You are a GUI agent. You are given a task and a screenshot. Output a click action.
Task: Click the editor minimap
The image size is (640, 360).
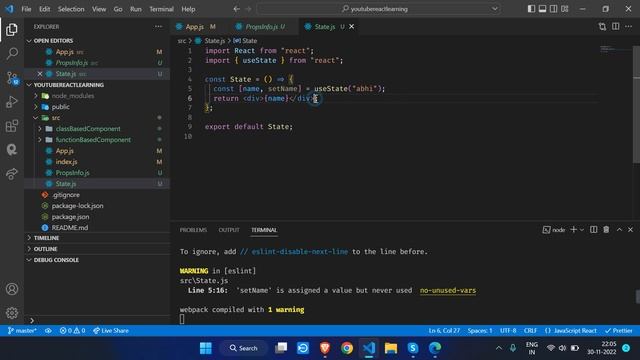[615, 50]
